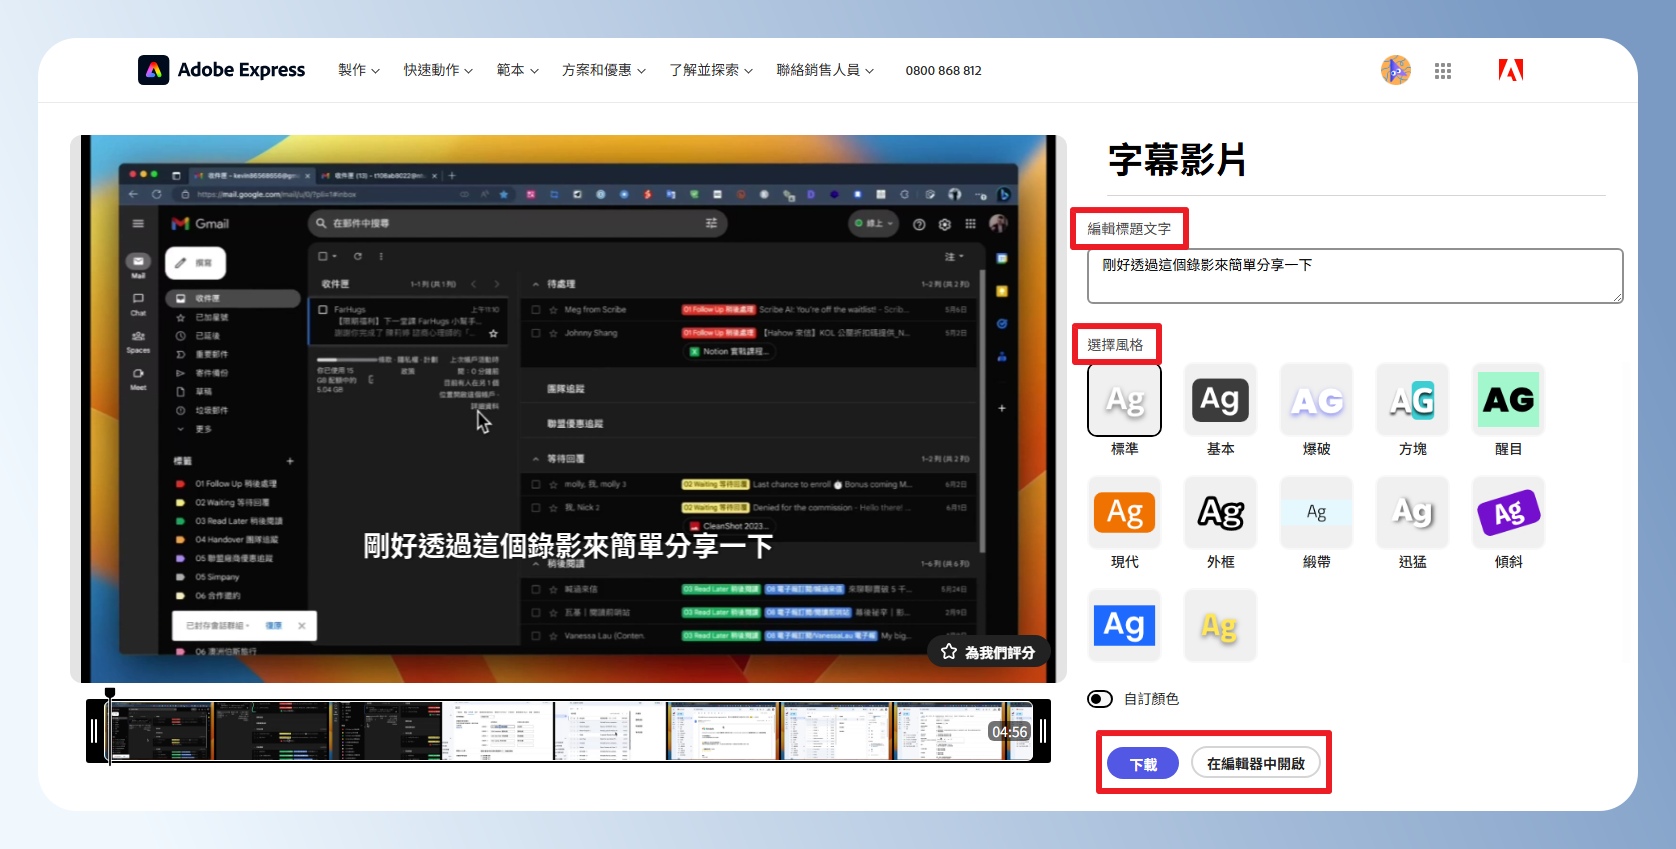
Task: Choose the purple 傾斜 caption style
Action: [x=1508, y=513]
